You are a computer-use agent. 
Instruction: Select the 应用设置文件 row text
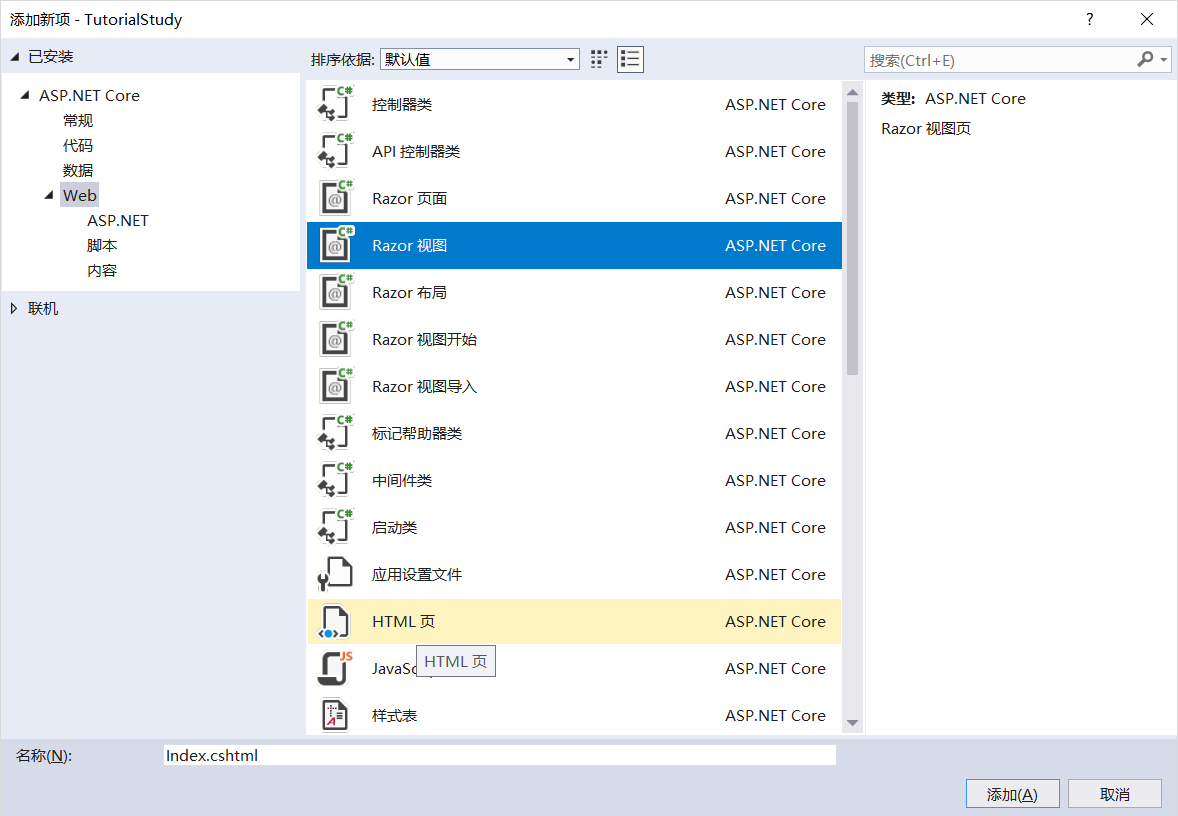point(417,574)
